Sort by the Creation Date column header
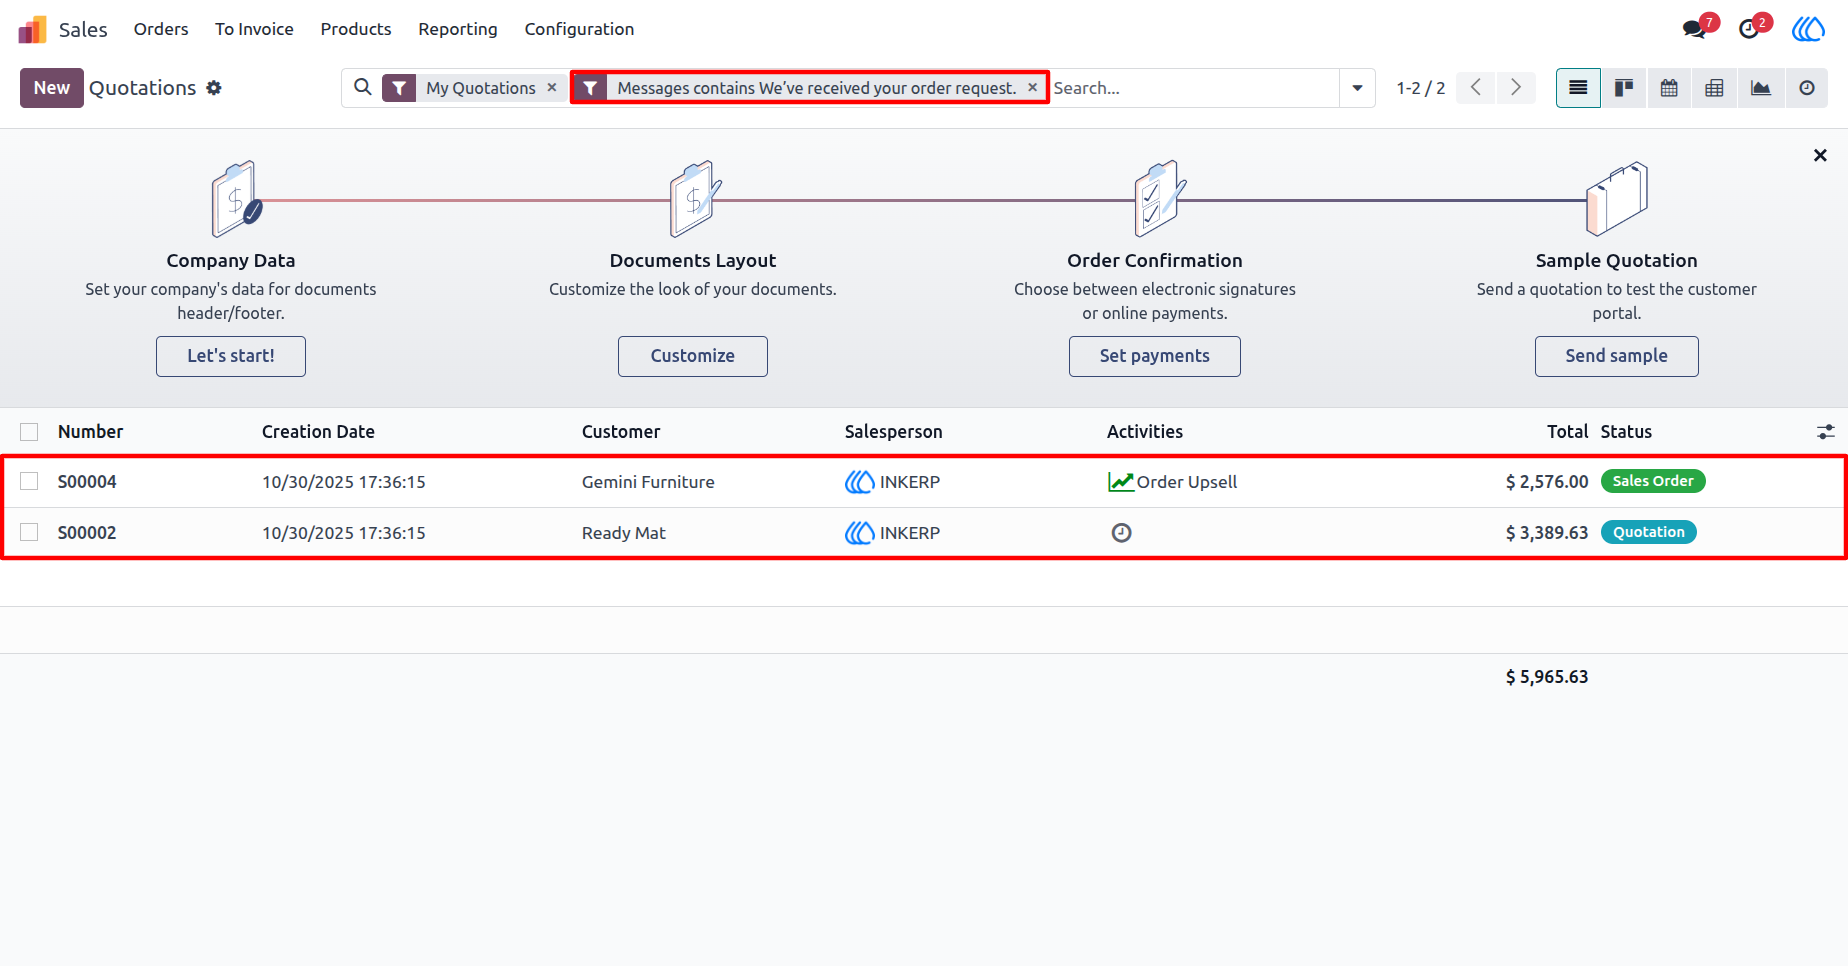This screenshot has width=1848, height=966. [318, 432]
